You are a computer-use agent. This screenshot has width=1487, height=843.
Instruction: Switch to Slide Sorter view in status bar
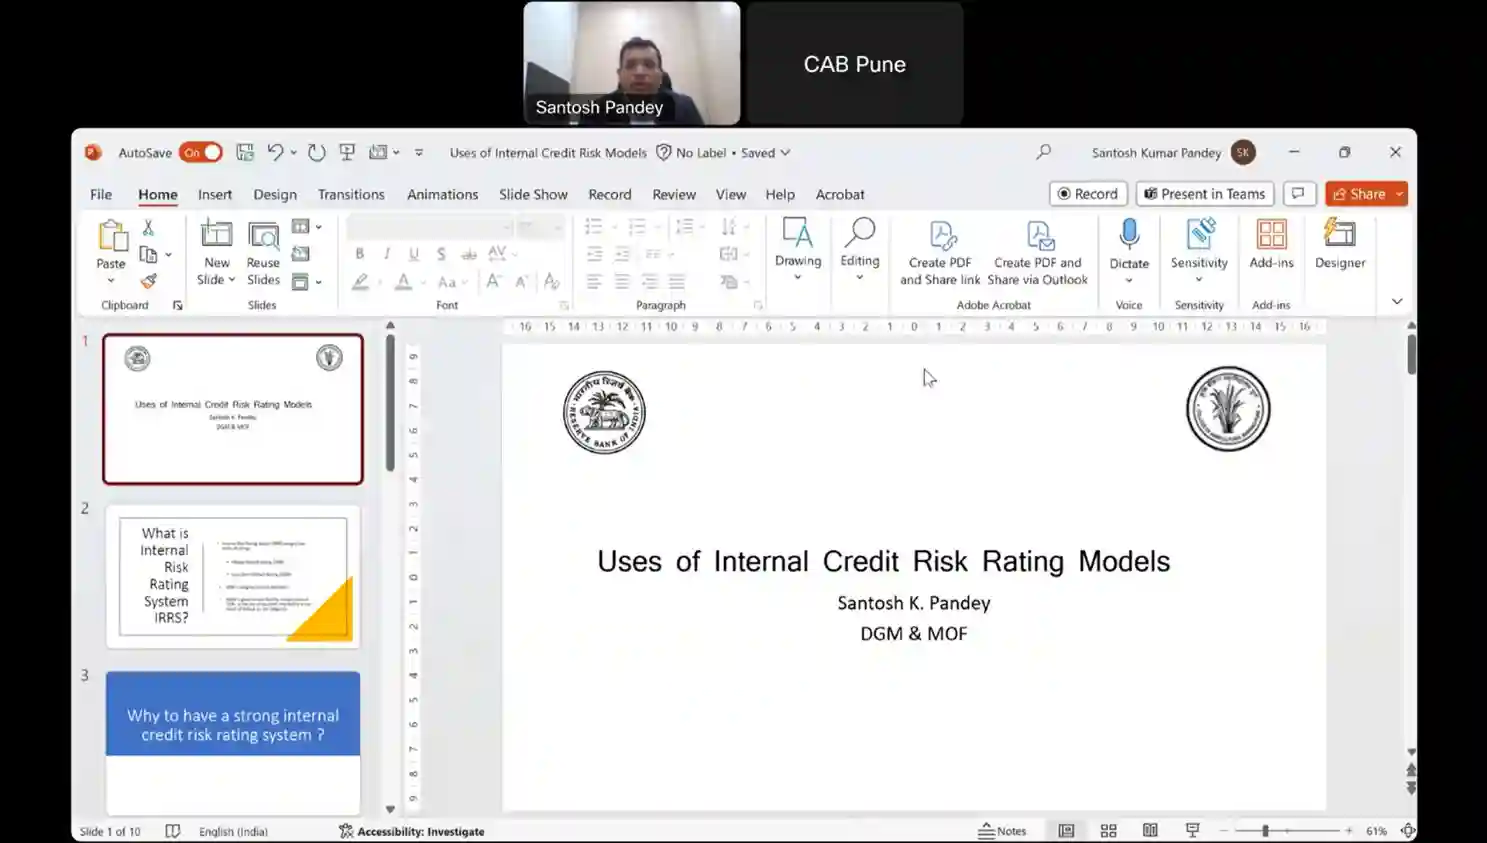tap(1109, 831)
